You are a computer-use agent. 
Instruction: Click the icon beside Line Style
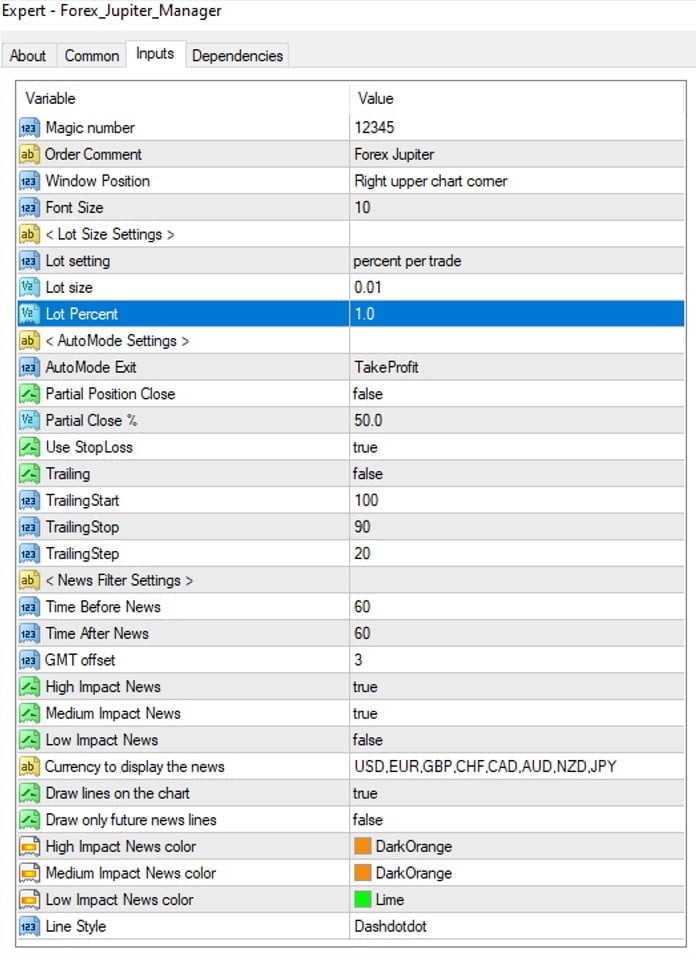point(28,927)
